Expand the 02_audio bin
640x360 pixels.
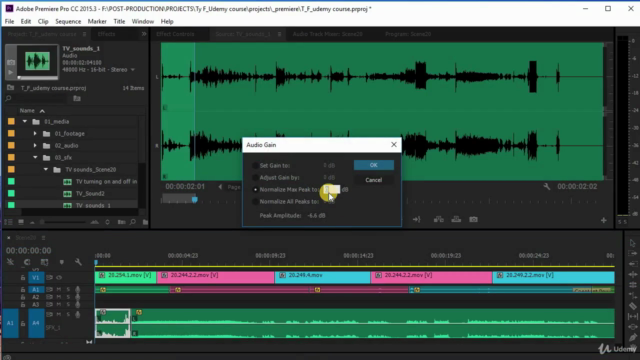35,145
